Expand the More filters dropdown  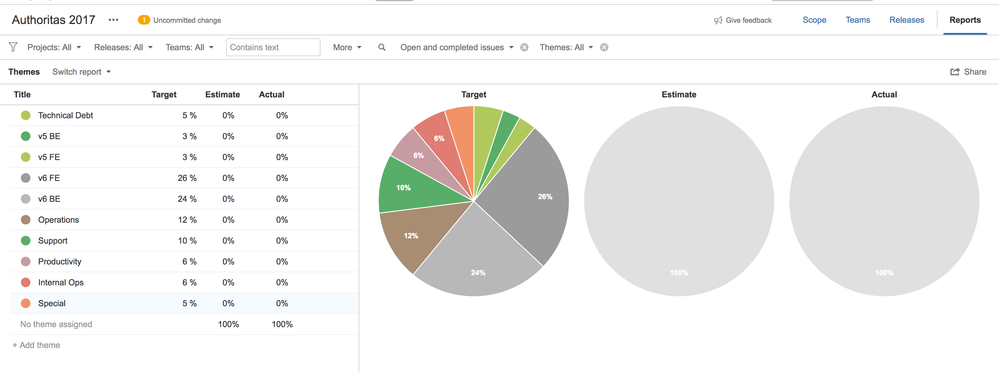tap(347, 47)
